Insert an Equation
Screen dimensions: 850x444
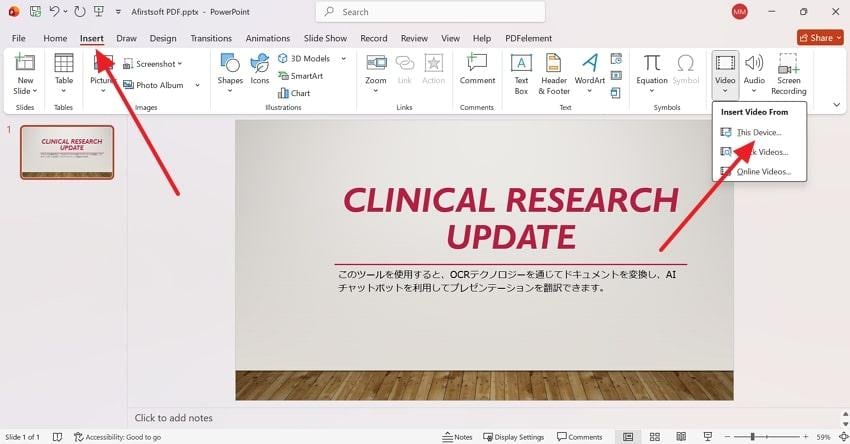tap(652, 74)
